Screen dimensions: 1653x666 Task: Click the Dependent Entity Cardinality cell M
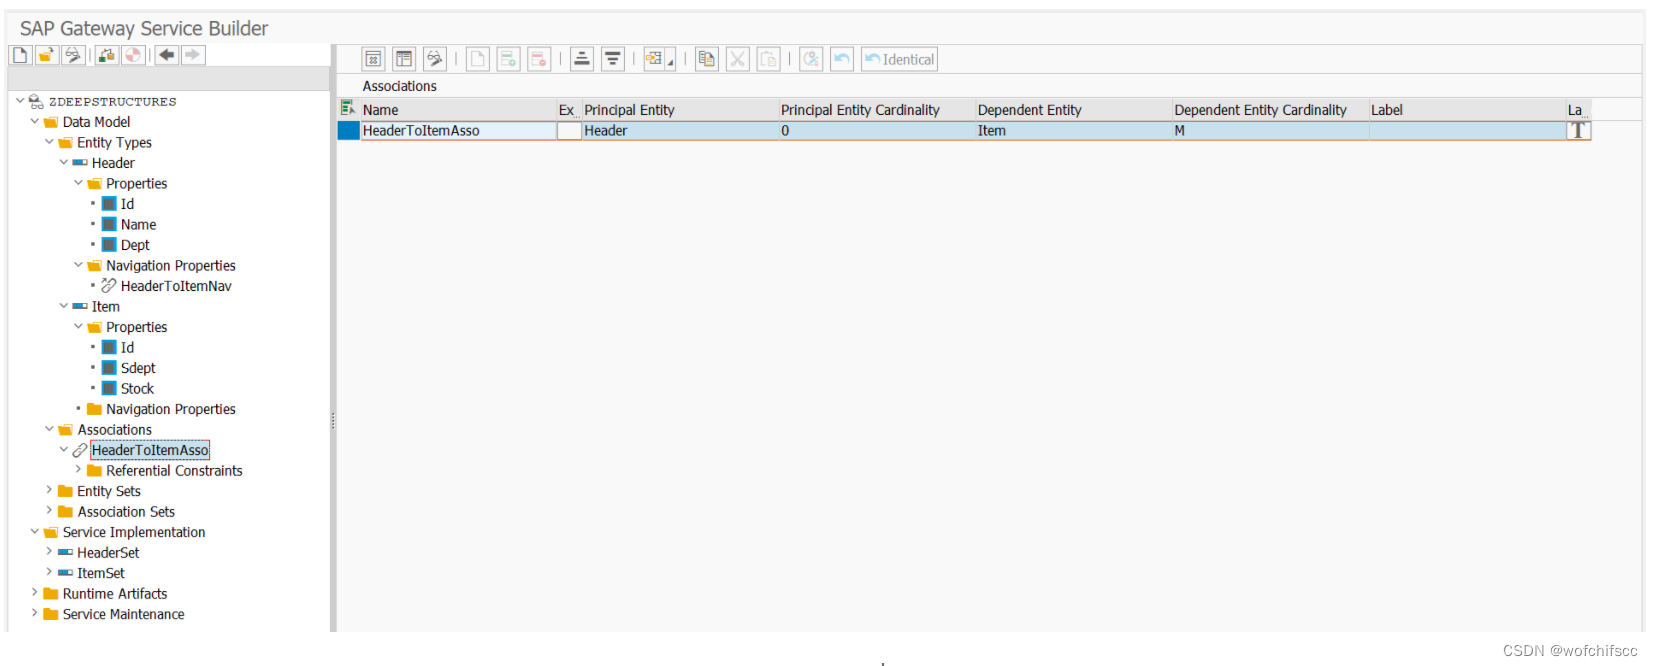(x=1270, y=130)
